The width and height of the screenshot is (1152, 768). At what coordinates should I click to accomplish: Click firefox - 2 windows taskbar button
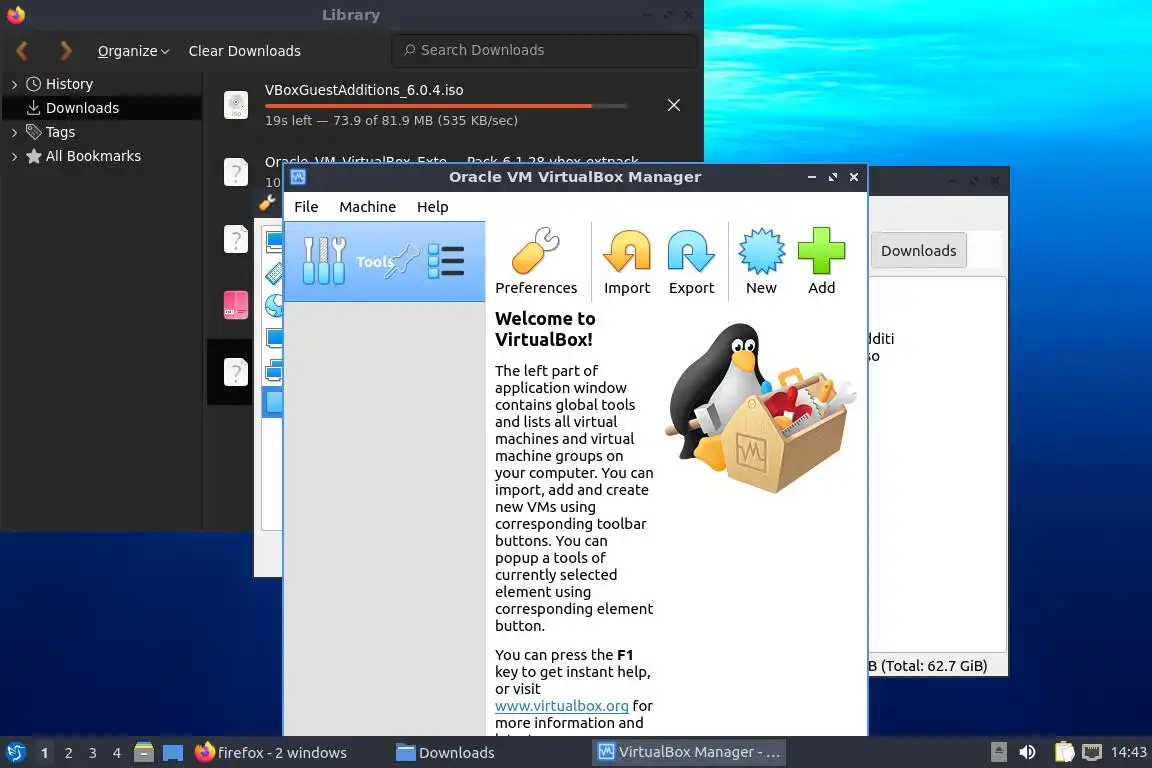(271, 753)
